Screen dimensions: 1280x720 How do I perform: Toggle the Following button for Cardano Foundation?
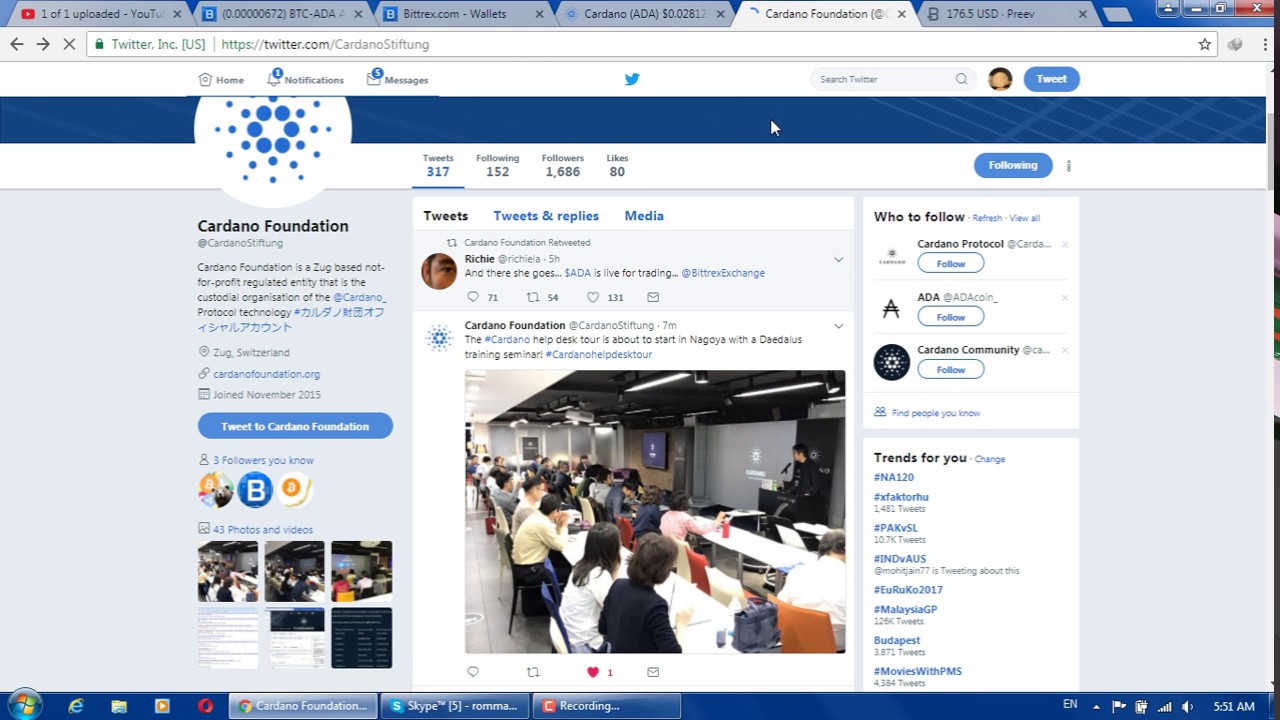(1013, 165)
